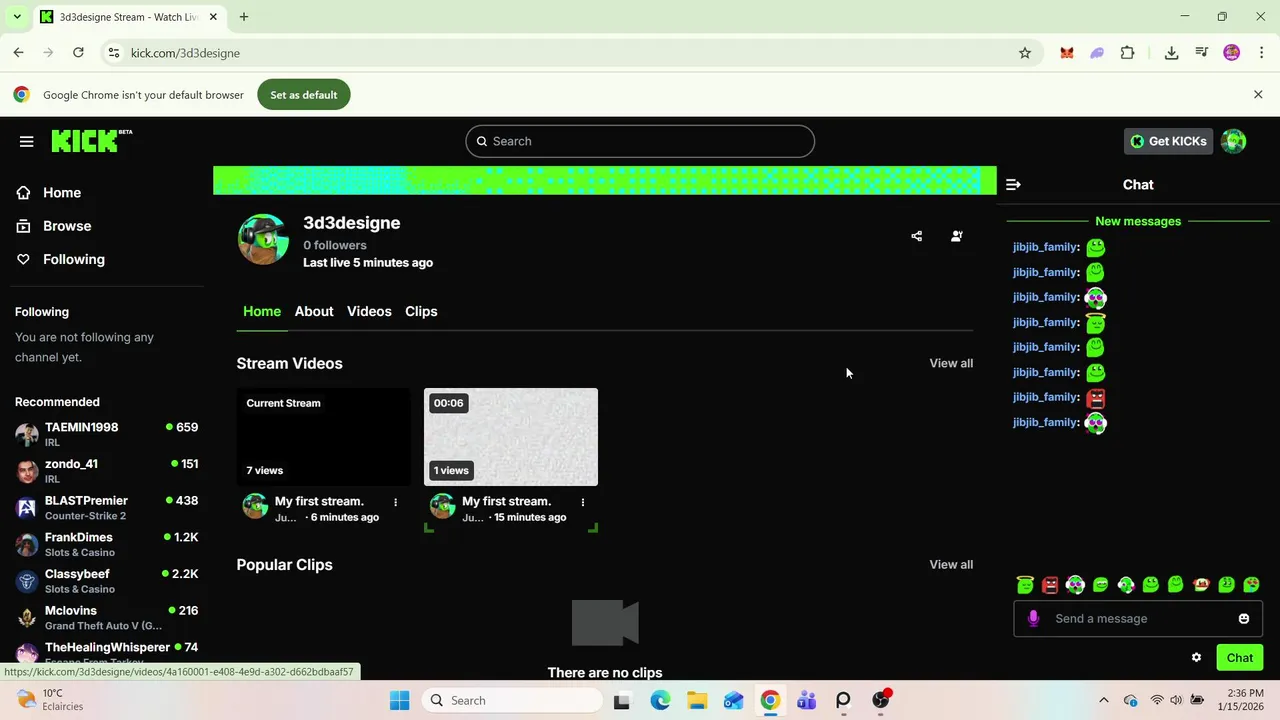Click the New messages indicator

click(x=1138, y=221)
